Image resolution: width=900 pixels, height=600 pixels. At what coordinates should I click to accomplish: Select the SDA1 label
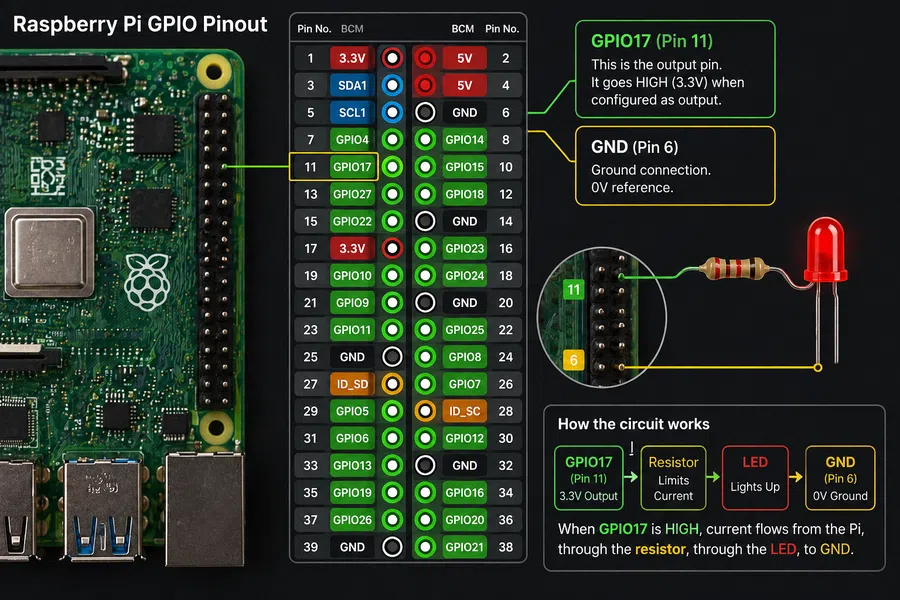point(352,86)
